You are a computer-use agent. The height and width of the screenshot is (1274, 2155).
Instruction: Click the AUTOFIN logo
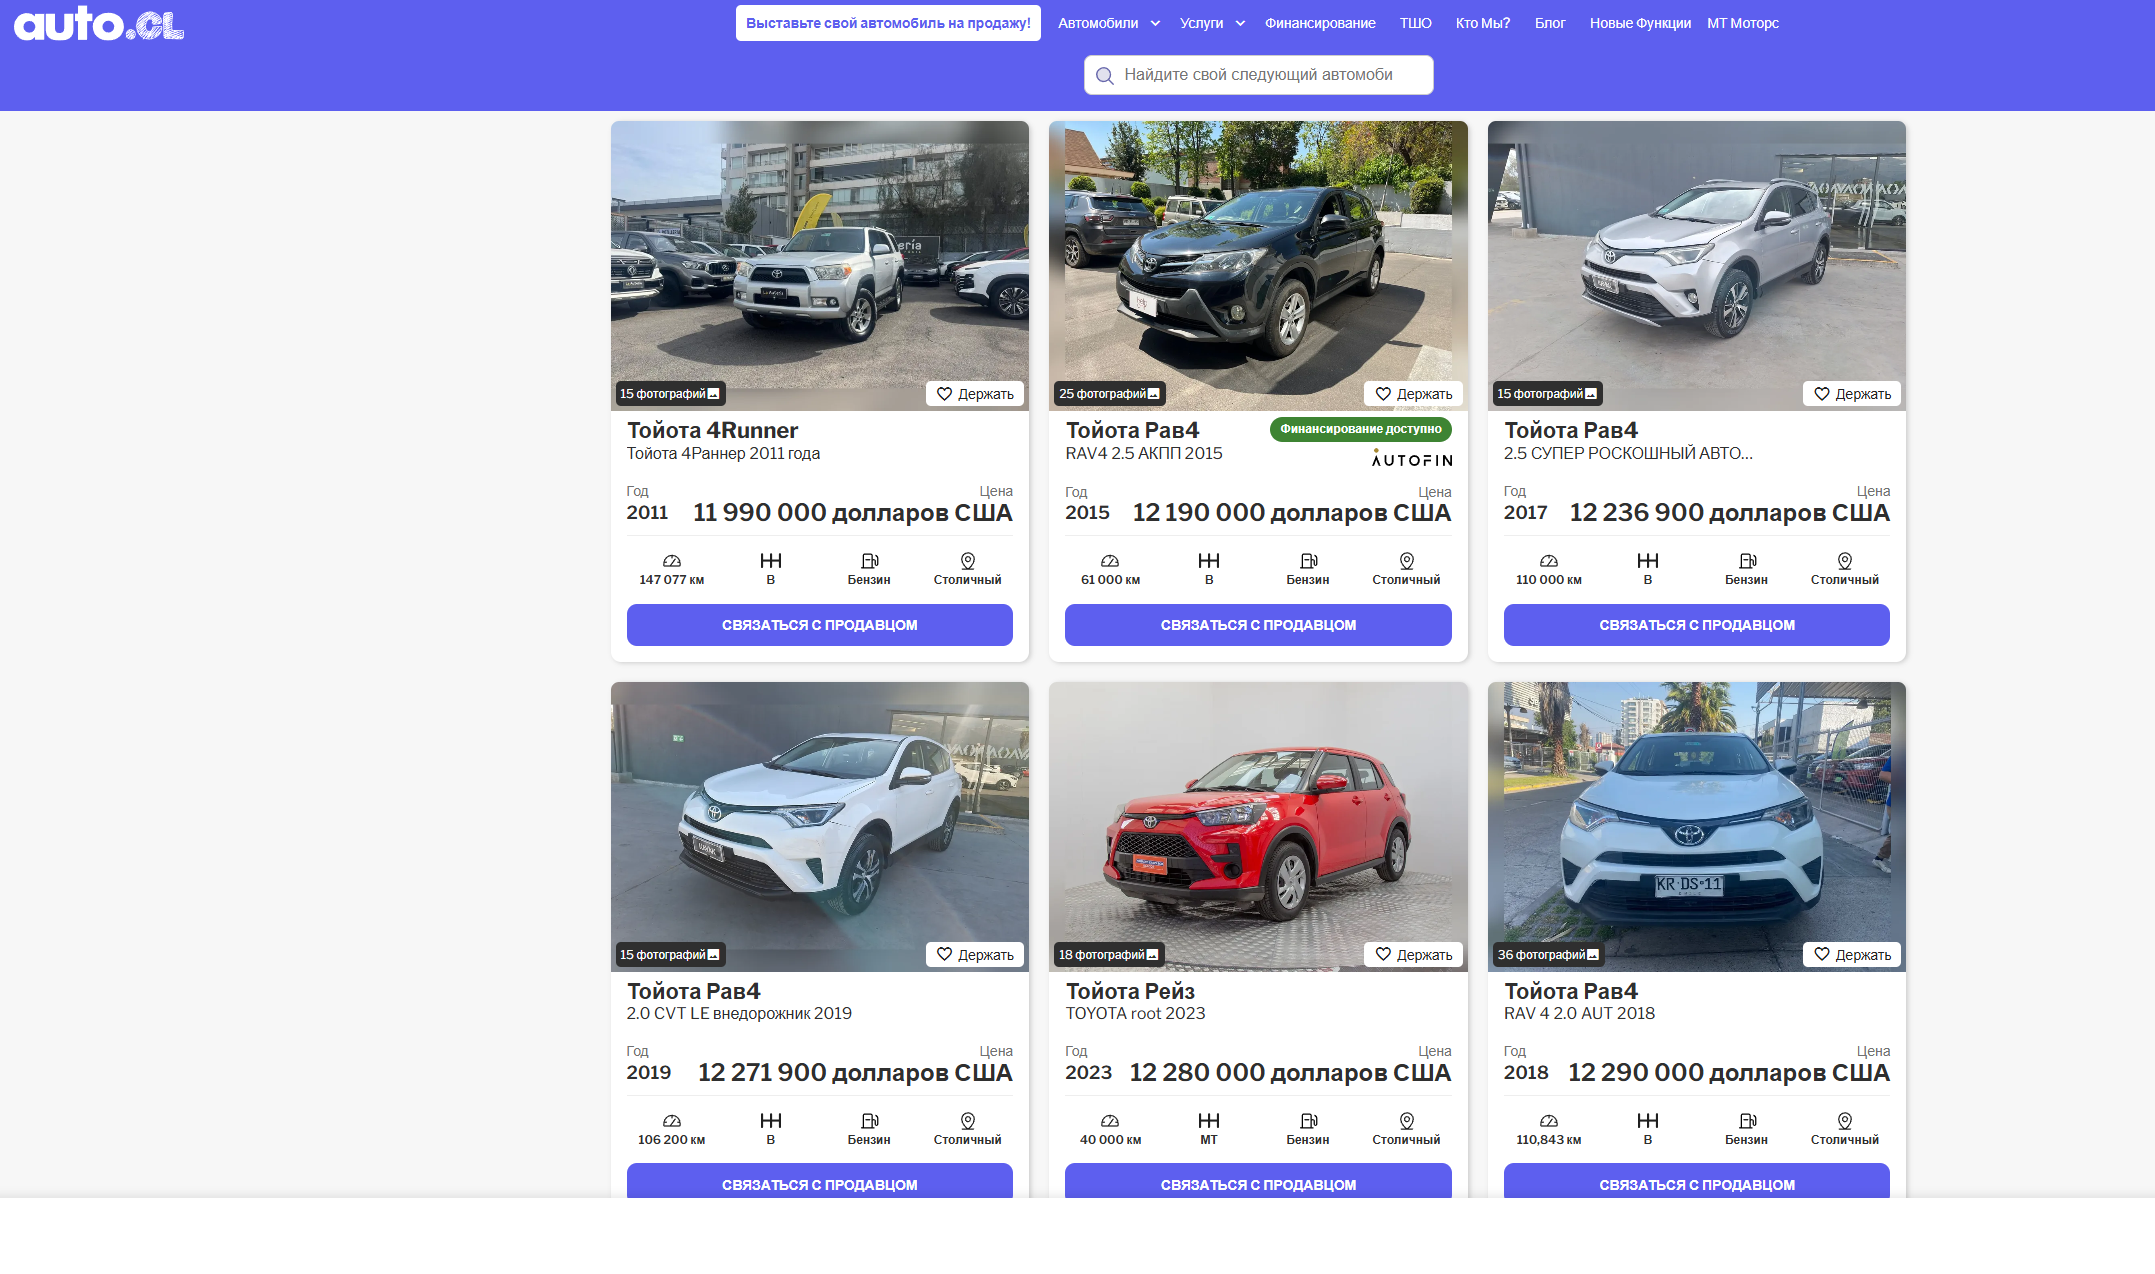[1411, 459]
